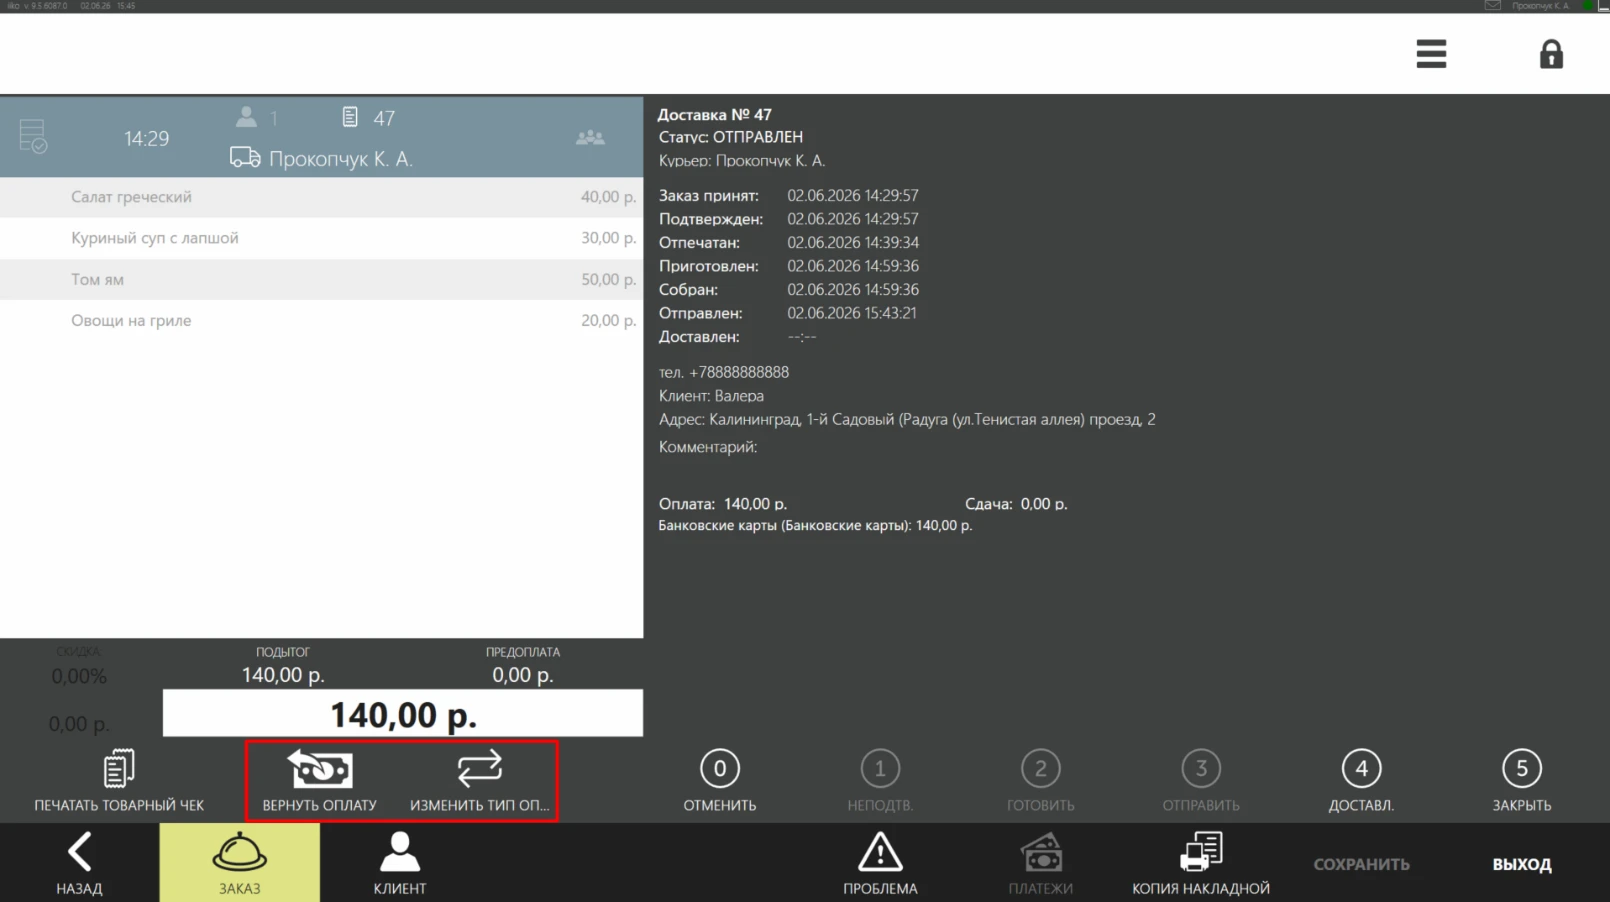Open Проблема warning triangle
This screenshot has height=902, width=1610.
pos(880,853)
